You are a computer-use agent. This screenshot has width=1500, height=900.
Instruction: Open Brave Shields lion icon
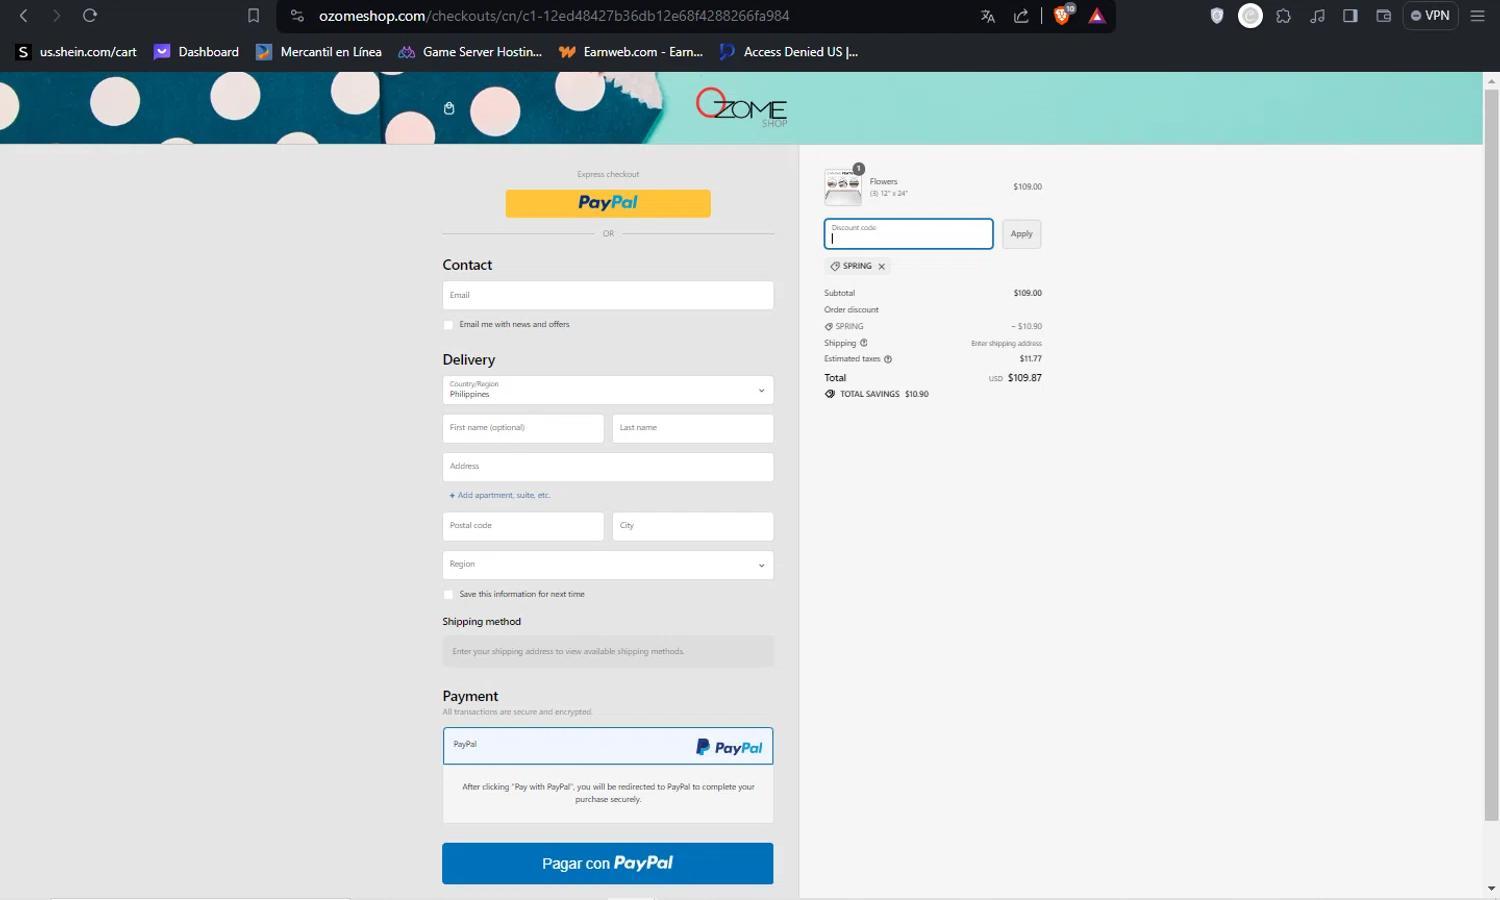coord(1063,15)
